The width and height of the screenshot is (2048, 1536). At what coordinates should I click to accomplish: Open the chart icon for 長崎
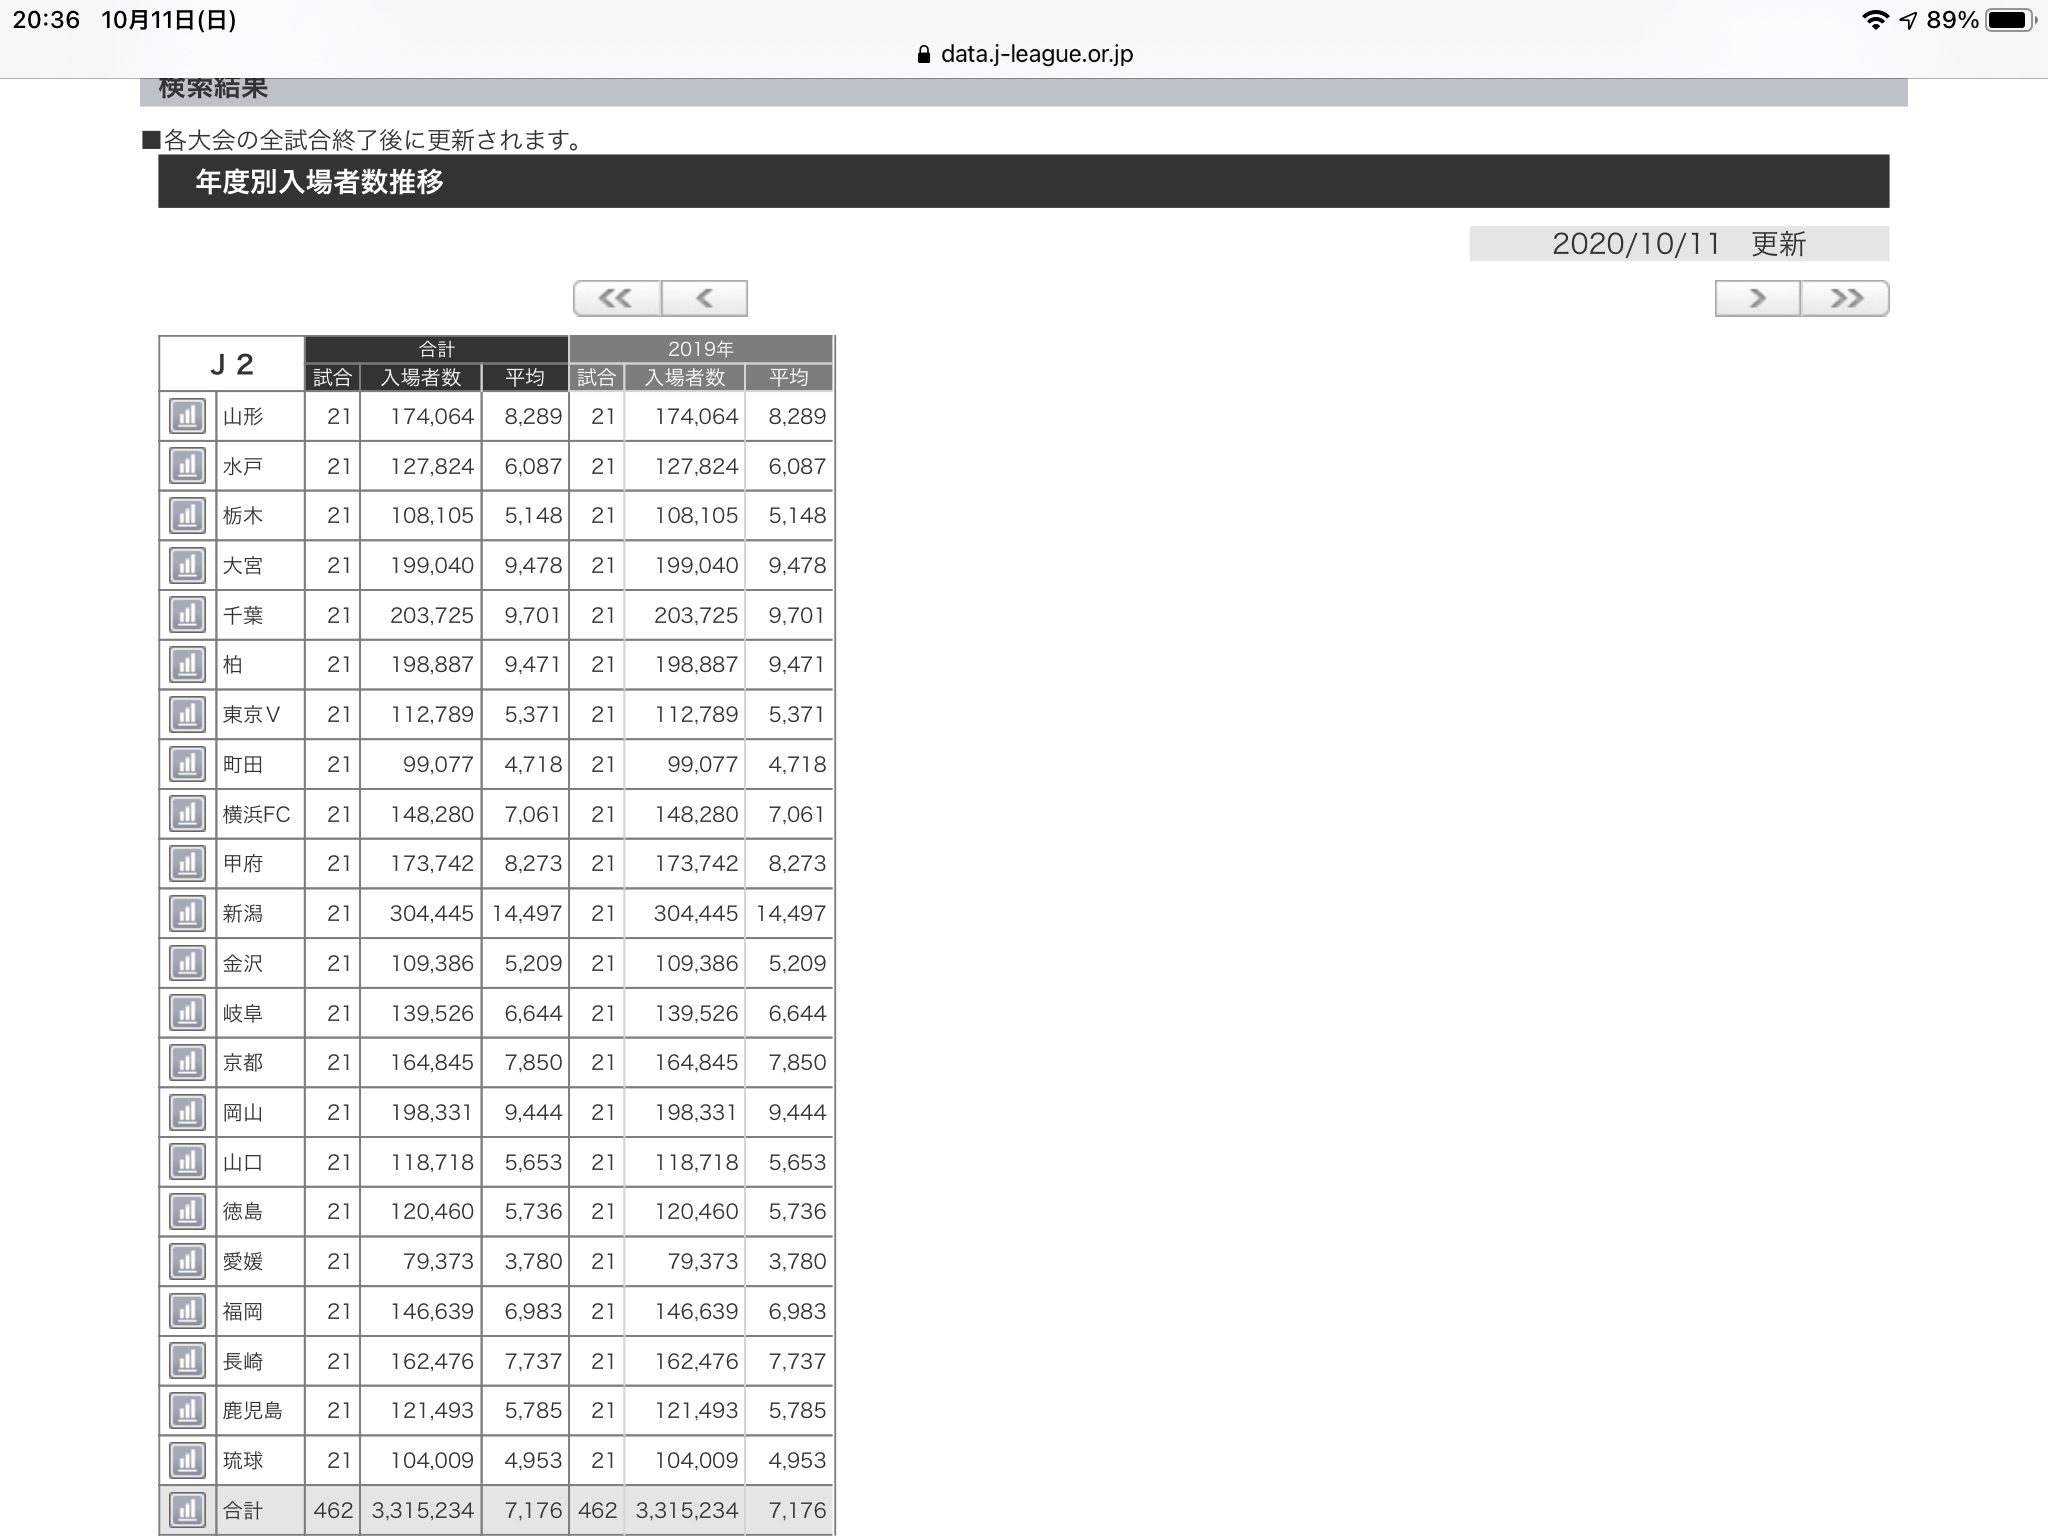click(x=187, y=1361)
